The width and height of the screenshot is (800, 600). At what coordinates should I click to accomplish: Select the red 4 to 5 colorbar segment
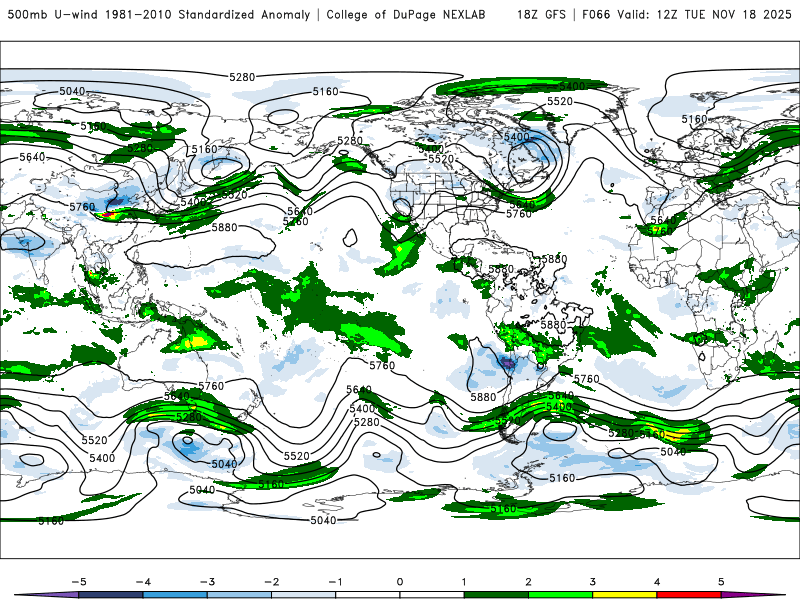click(x=689, y=595)
